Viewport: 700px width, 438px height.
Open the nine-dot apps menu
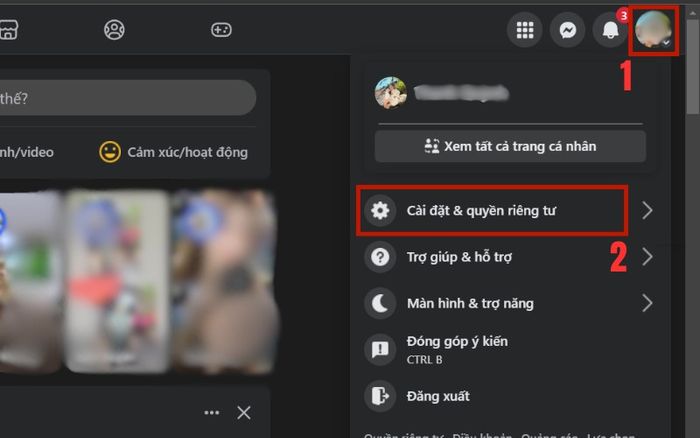click(525, 30)
